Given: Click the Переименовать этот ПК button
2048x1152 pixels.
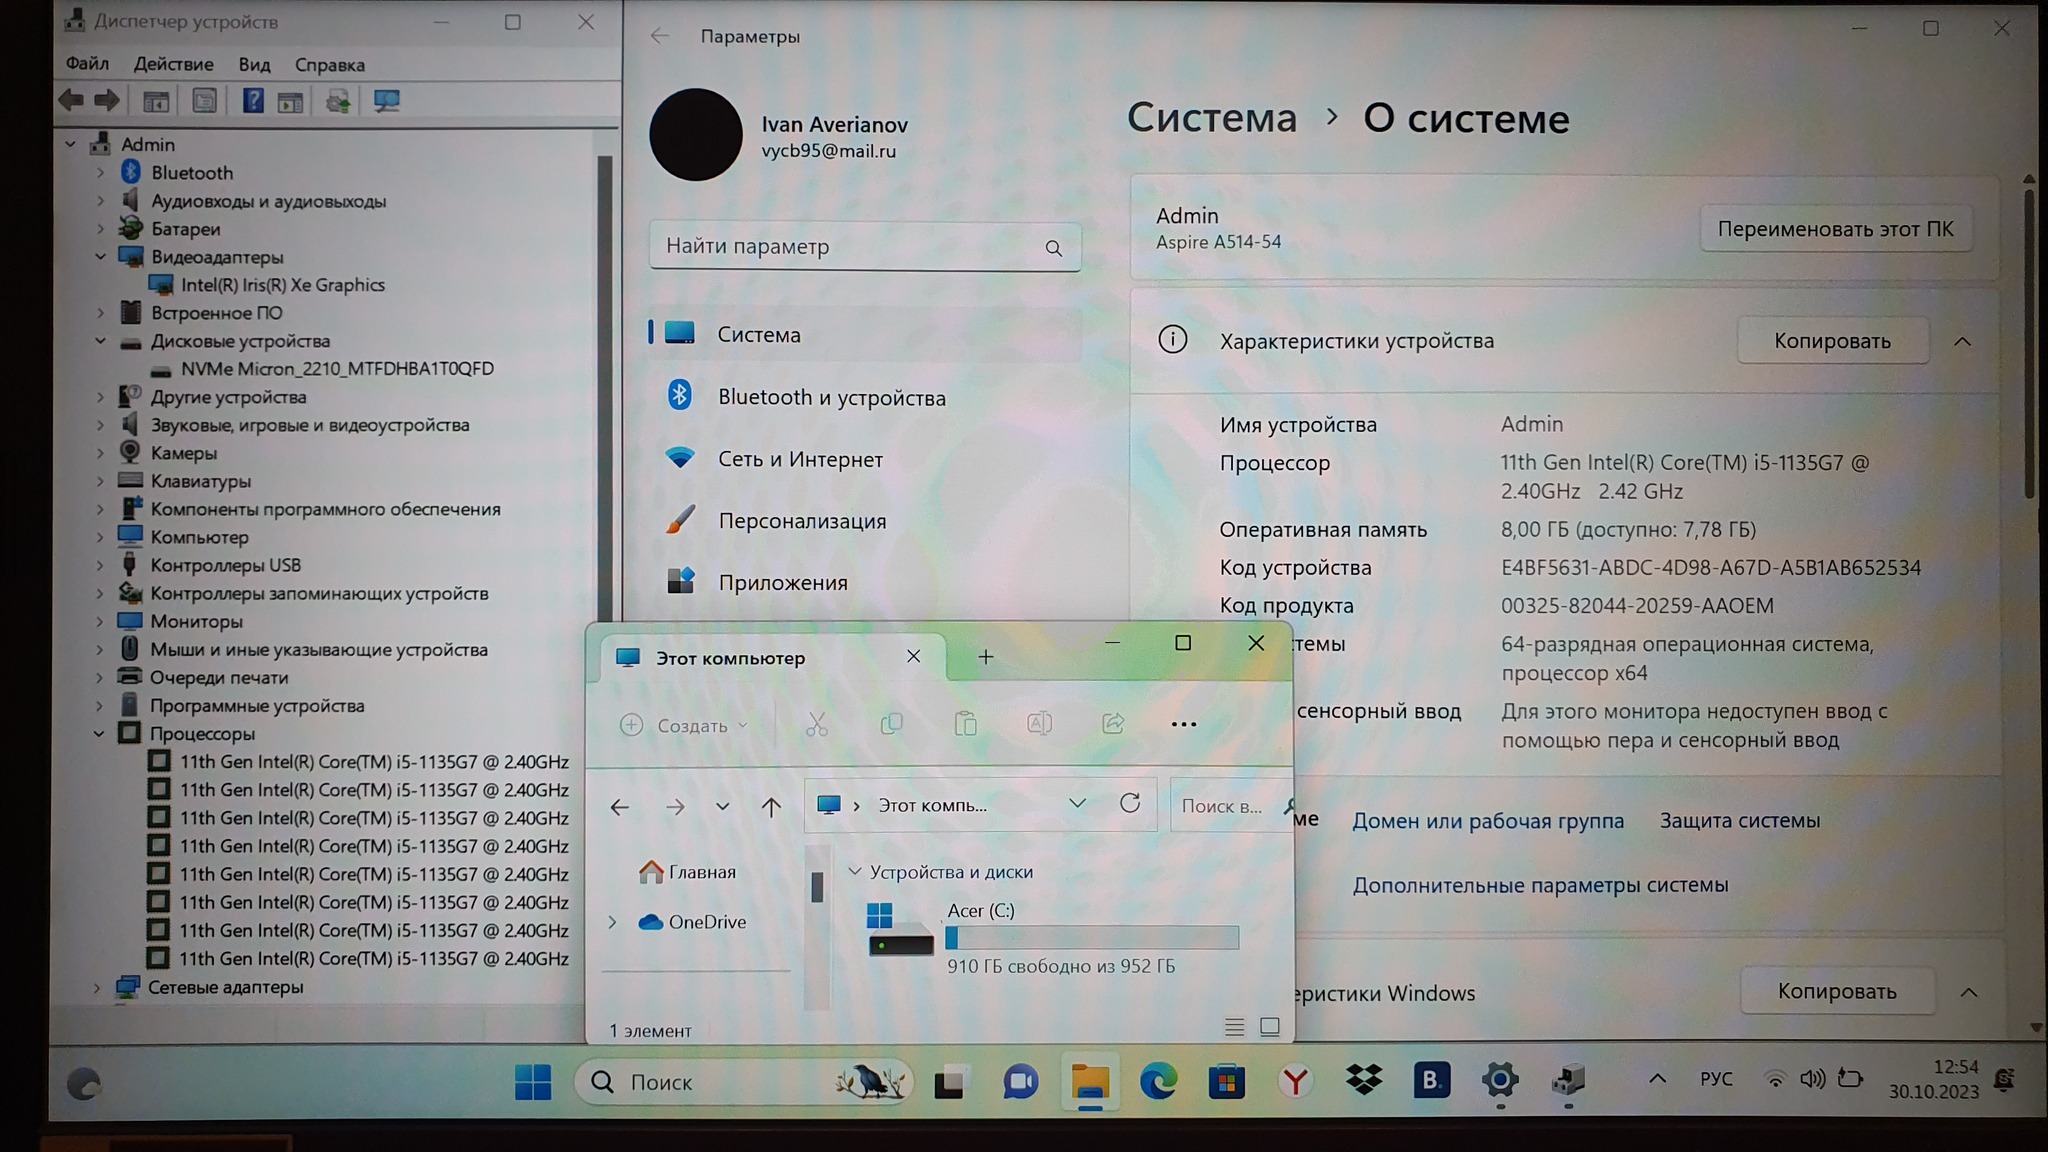Looking at the screenshot, I should click(x=1835, y=229).
